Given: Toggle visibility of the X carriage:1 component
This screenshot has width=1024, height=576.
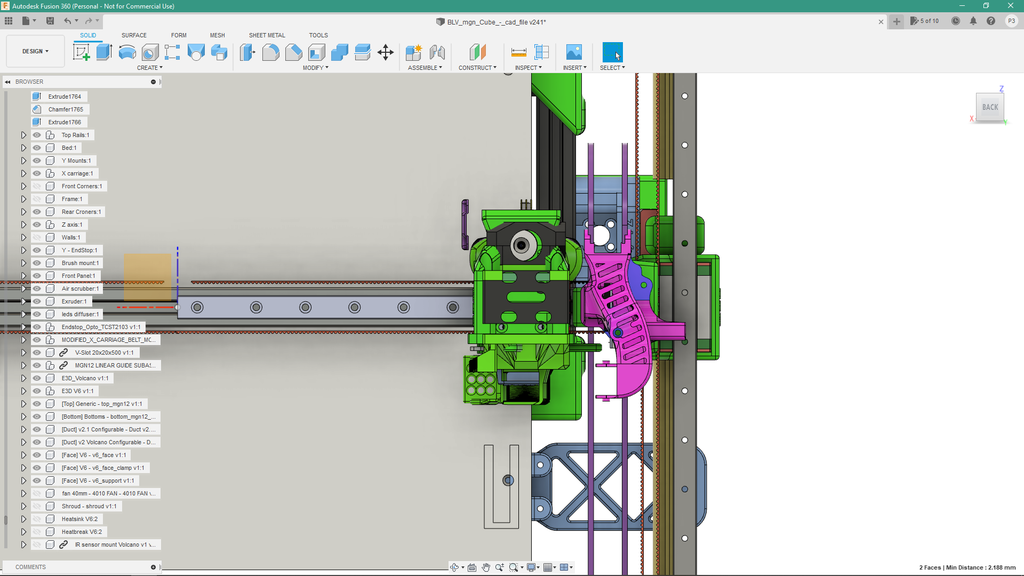Looking at the screenshot, I should click(x=37, y=173).
